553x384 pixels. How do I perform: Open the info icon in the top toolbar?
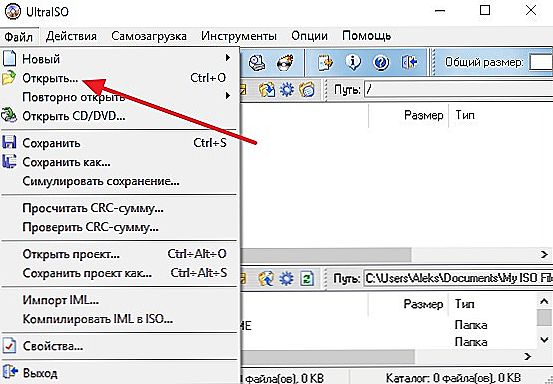point(353,63)
